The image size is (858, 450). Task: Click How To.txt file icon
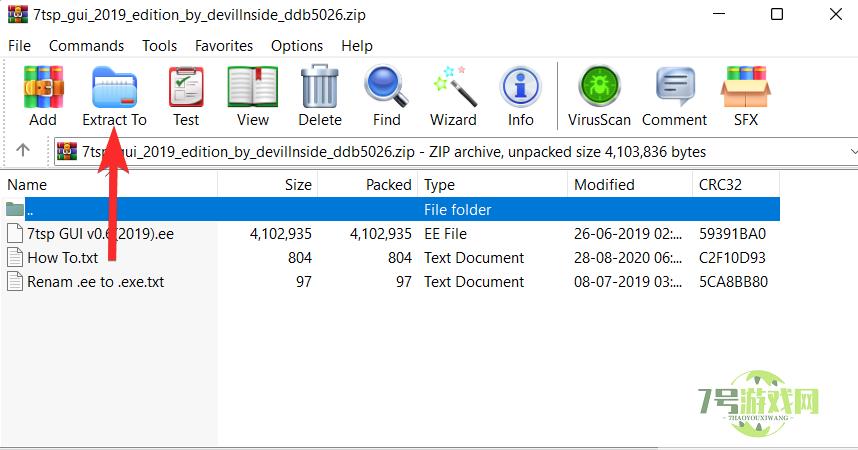point(15,257)
